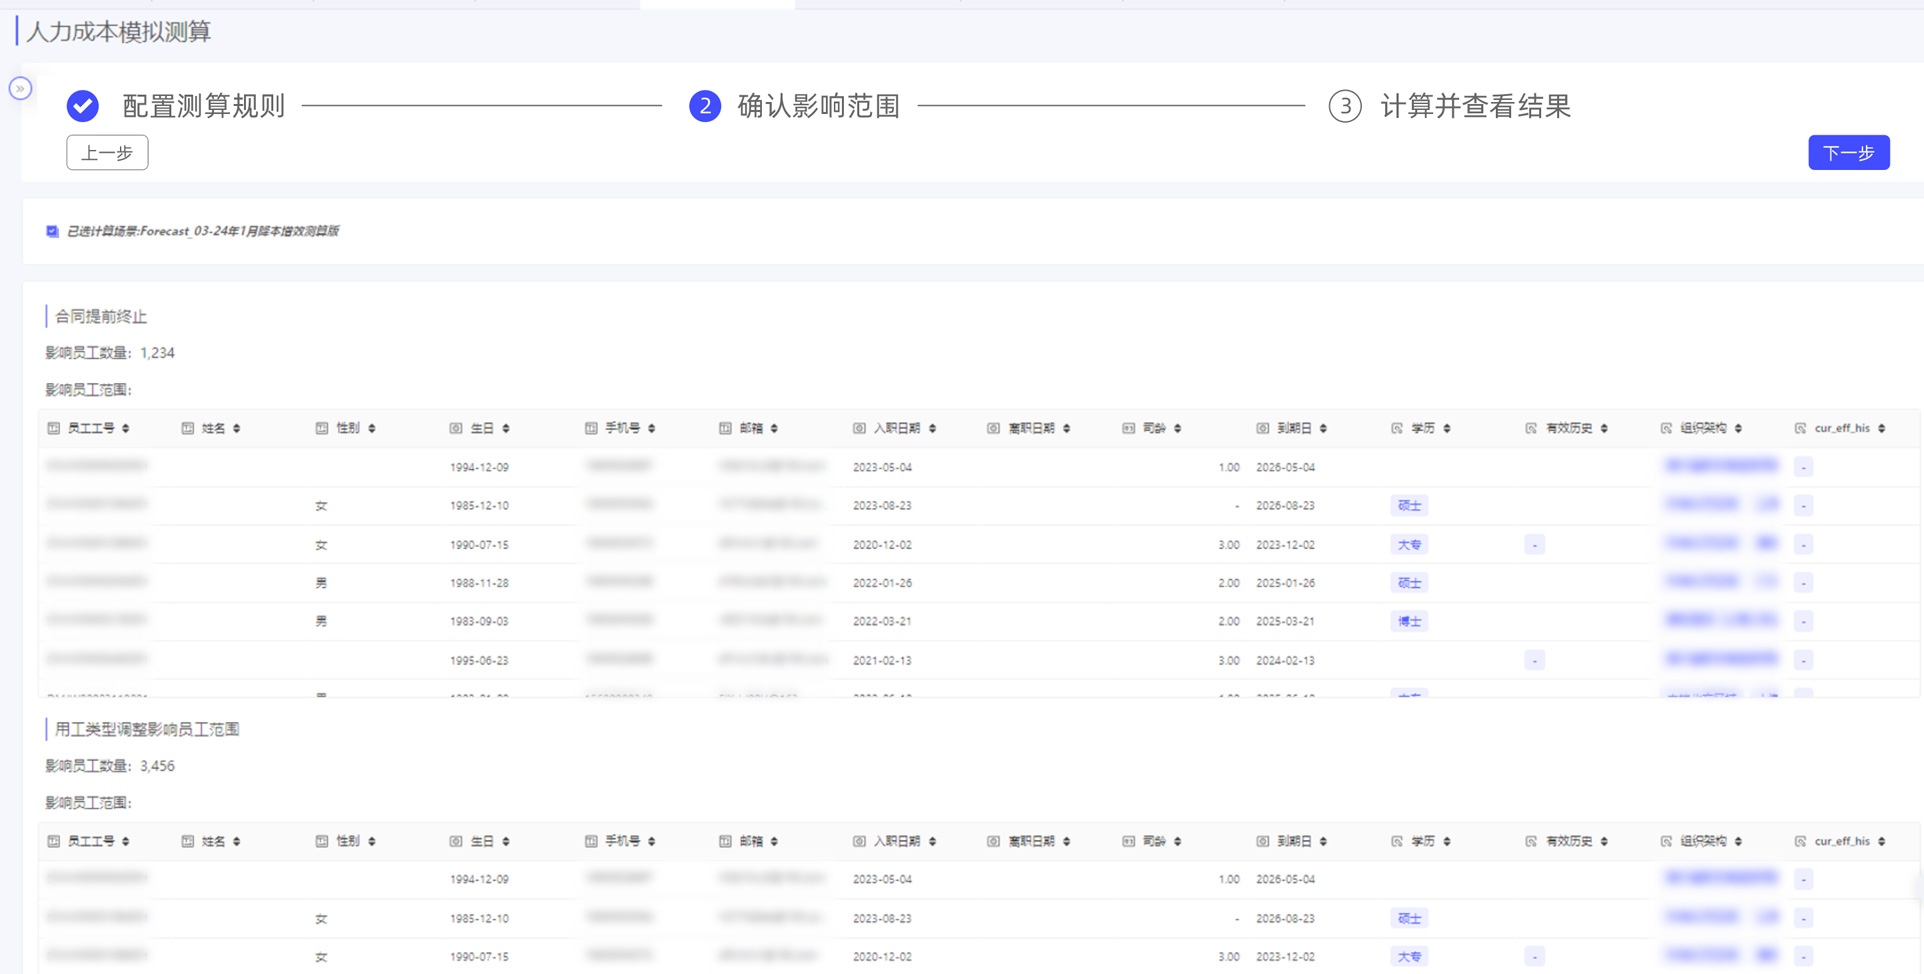Click 组织架构 lookup icon in 合同提前终止 table
Viewport: 1924px width, 974px height.
[x=1666, y=428]
